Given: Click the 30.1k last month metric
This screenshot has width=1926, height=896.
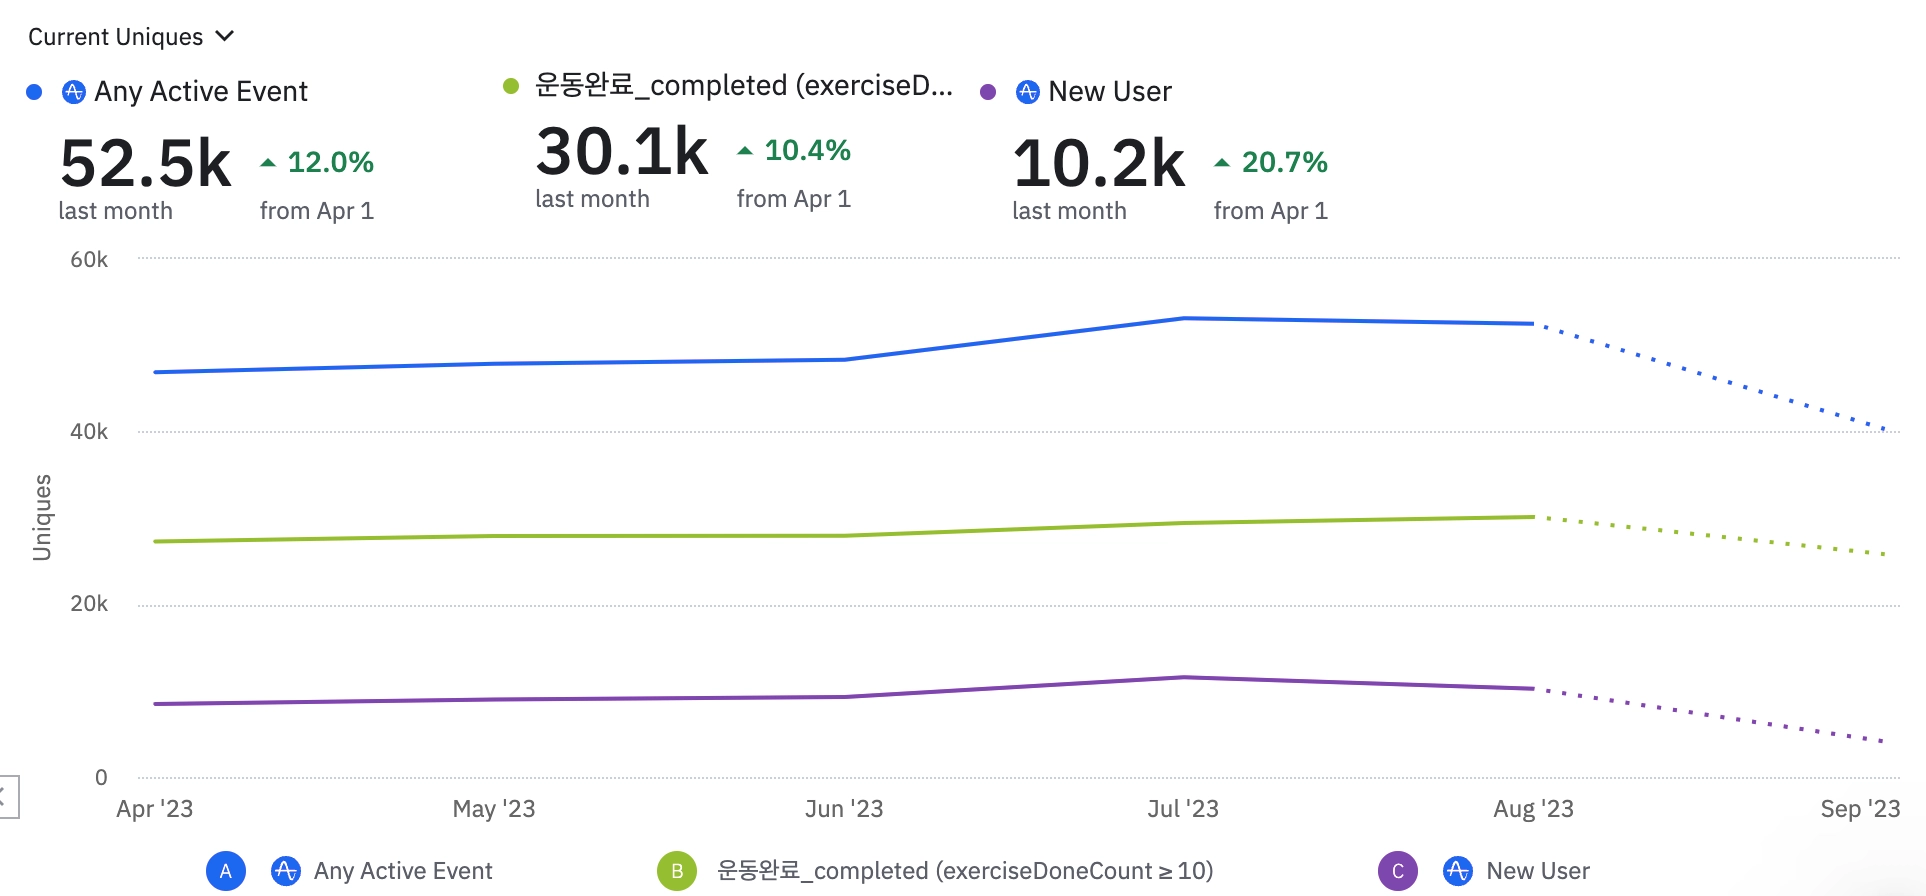Looking at the screenshot, I should (622, 152).
